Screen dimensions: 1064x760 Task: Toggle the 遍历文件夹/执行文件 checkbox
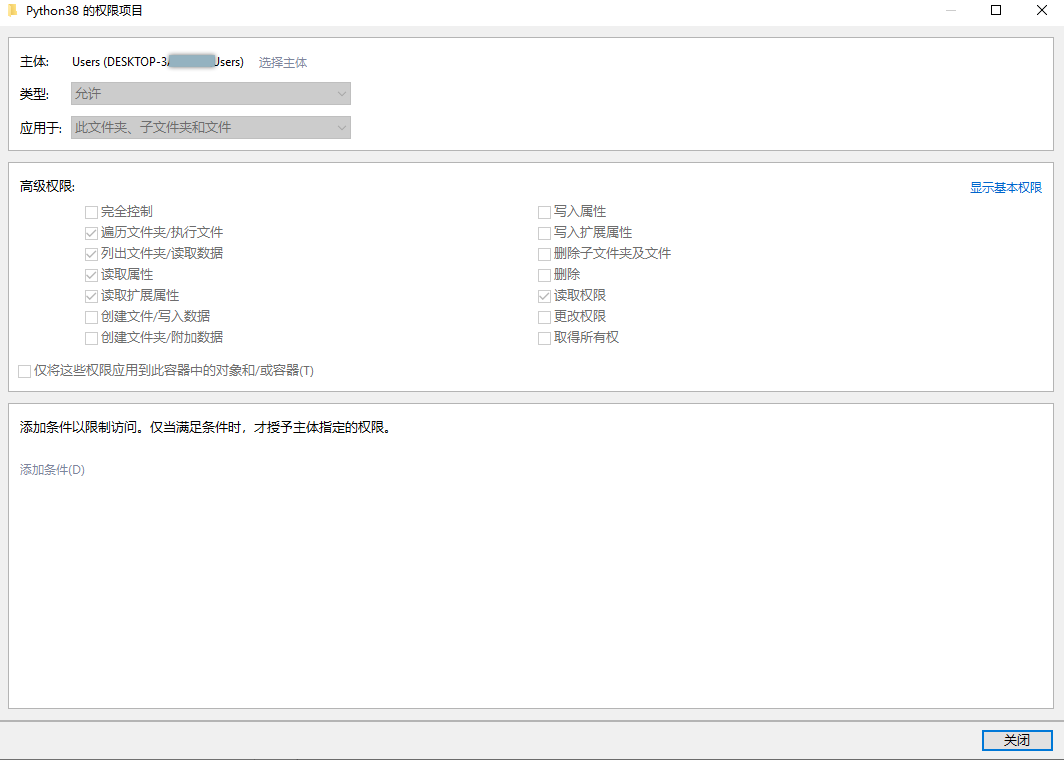click(92, 233)
